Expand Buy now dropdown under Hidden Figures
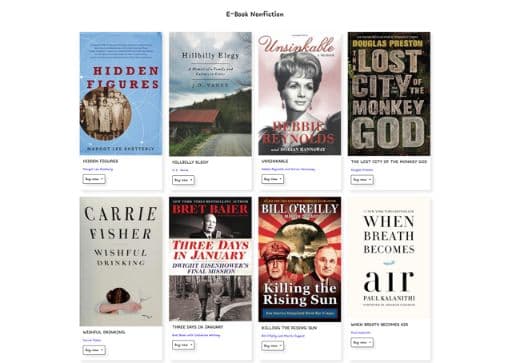Screen dimensions: 512x363 pos(94,179)
